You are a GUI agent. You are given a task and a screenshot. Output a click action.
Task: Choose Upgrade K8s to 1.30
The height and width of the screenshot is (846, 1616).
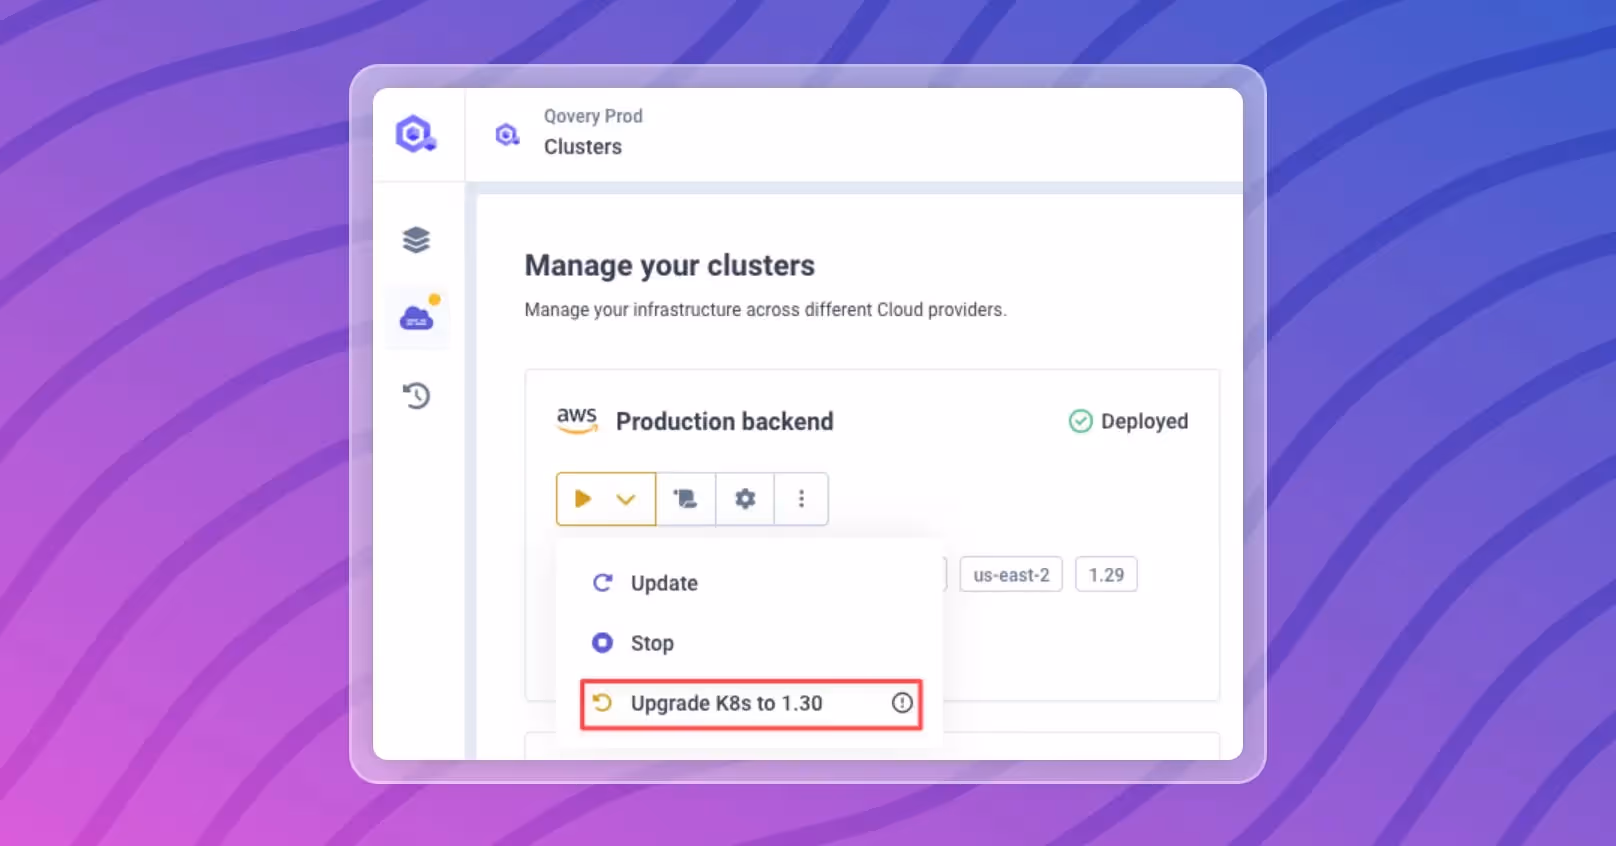pos(751,704)
